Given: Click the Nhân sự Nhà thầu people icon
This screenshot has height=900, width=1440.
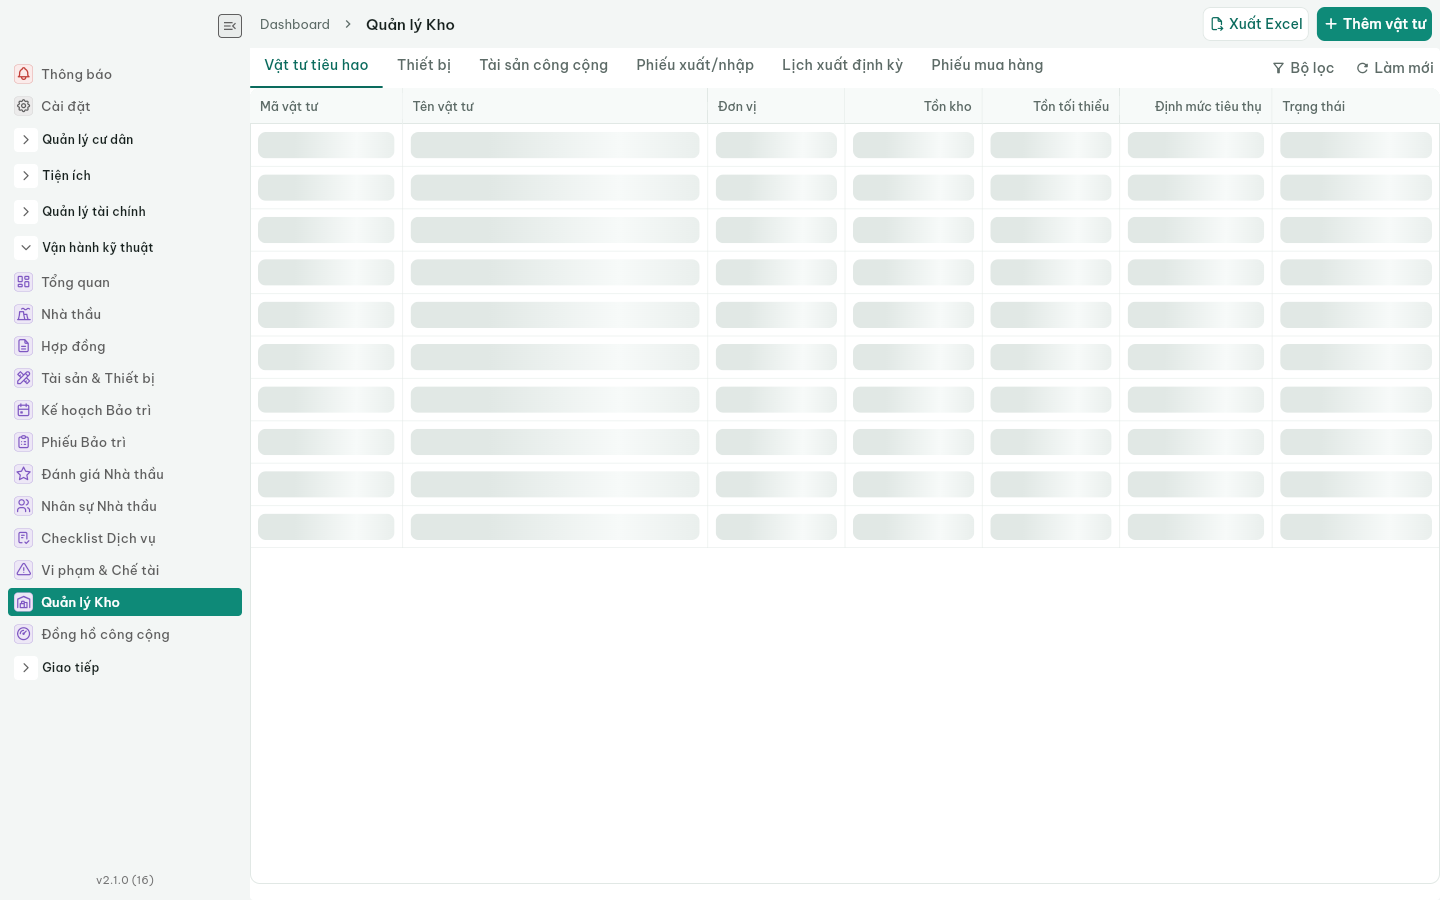Looking at the screenshot, I should click(x=24, y=506).
